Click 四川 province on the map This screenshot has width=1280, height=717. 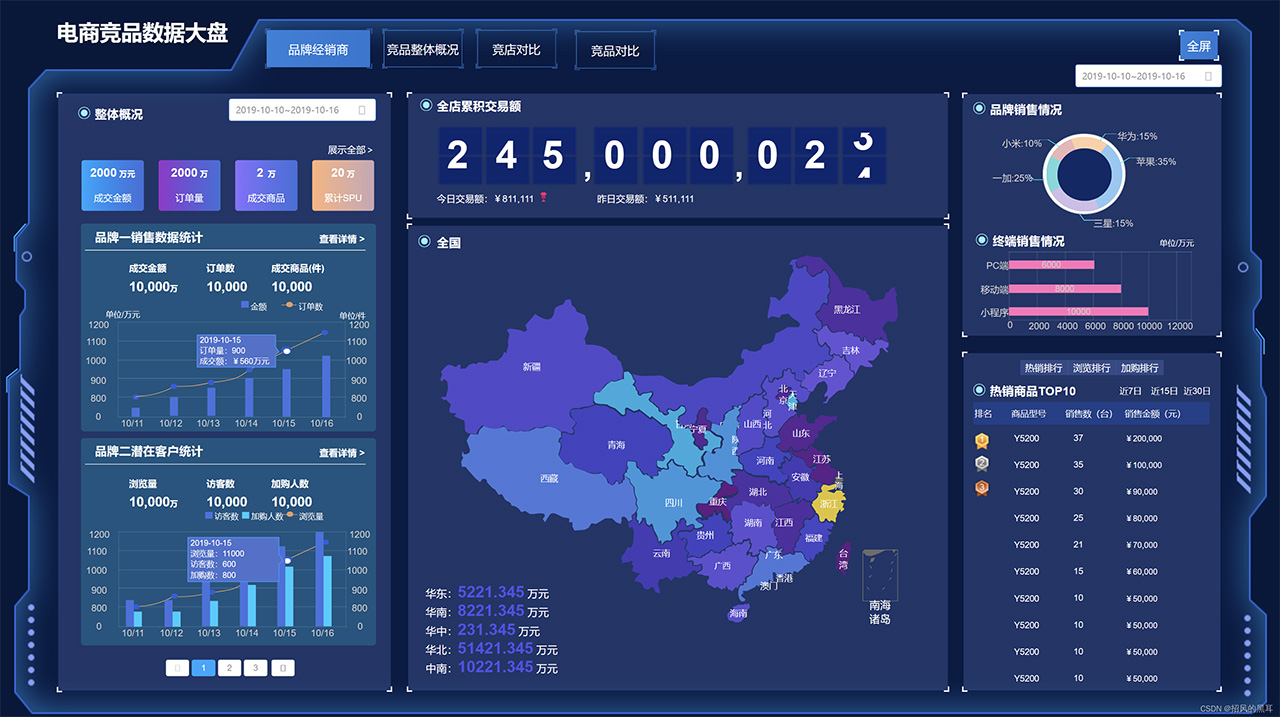pos(673,502)
